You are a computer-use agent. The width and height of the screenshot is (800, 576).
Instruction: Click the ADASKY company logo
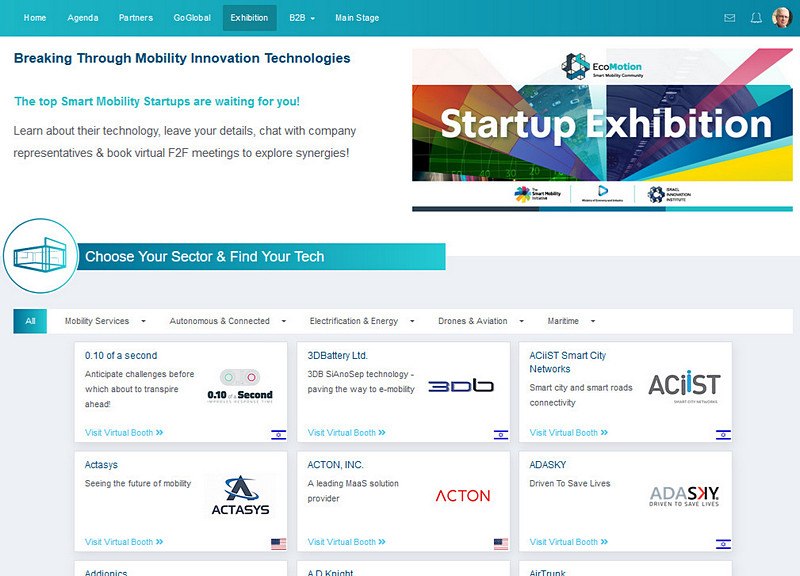click(x=684, y=496)
